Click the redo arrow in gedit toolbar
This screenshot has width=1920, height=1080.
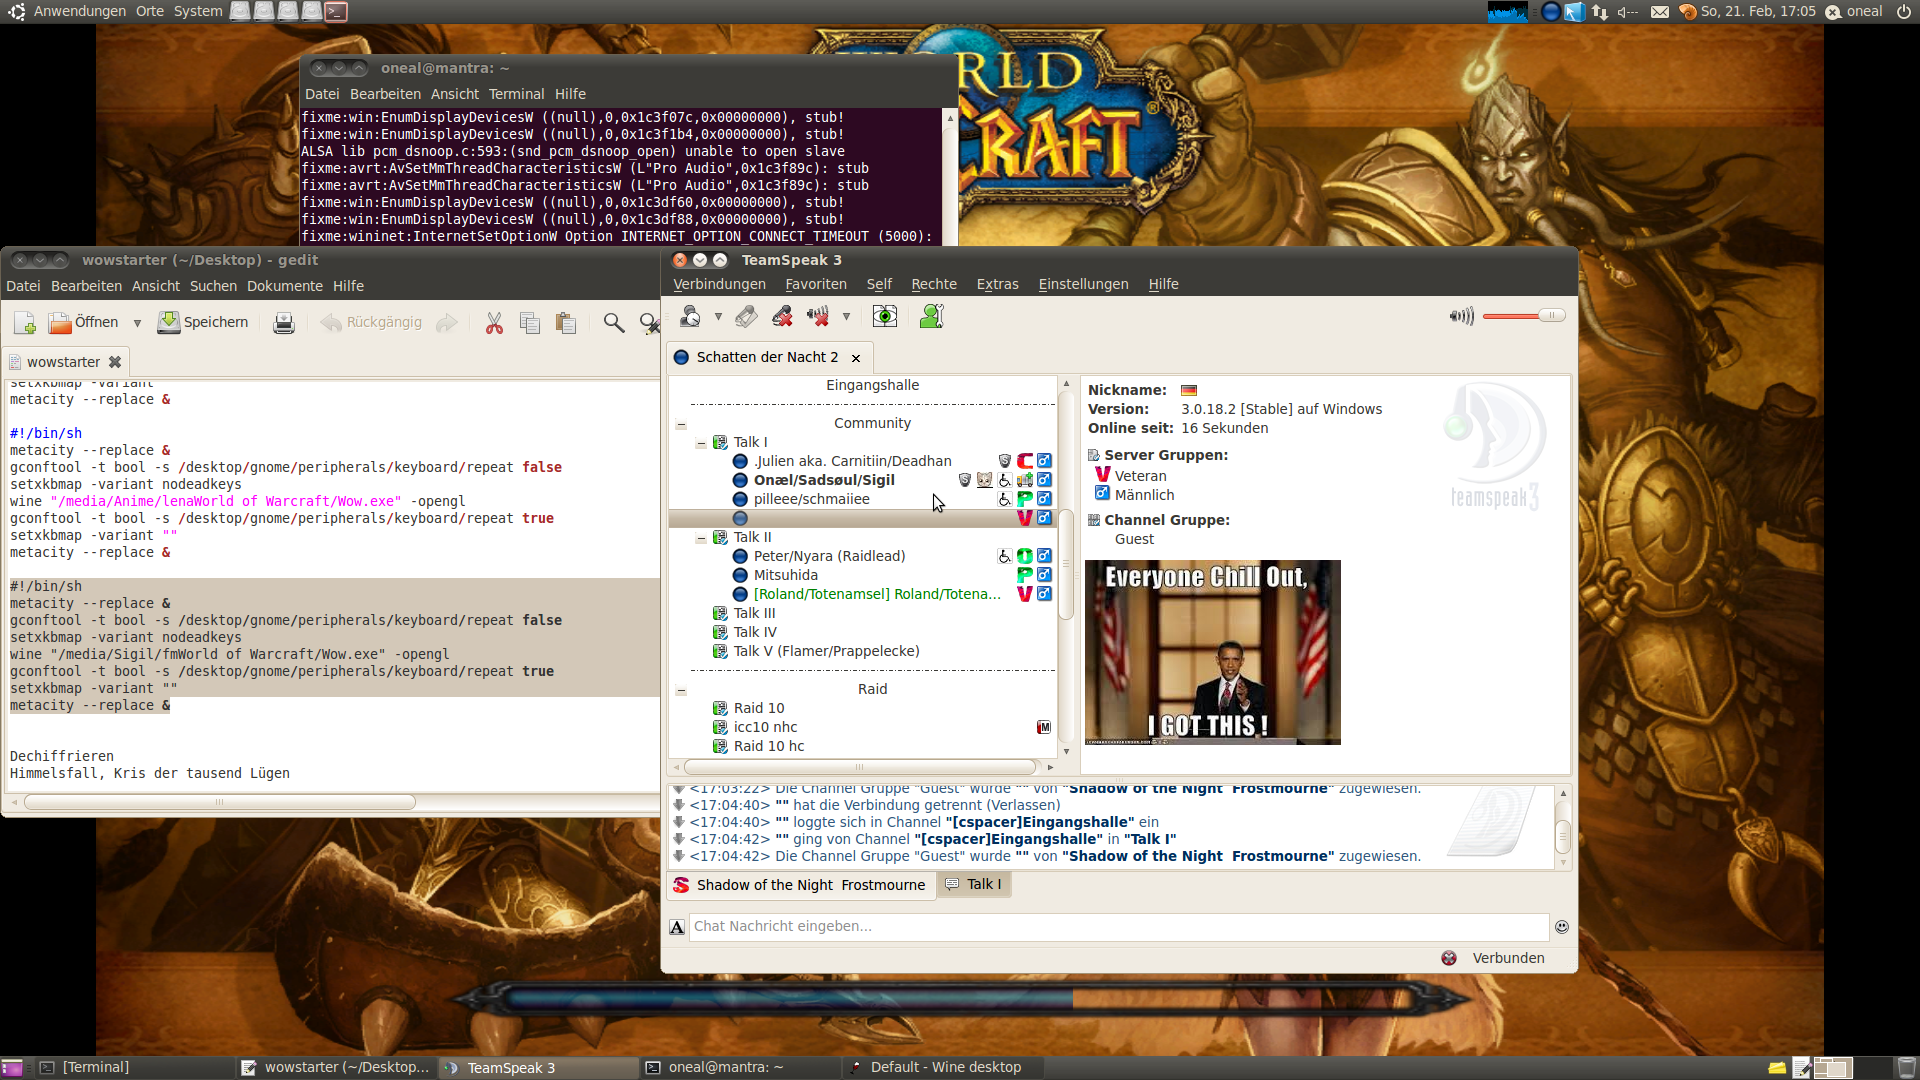click(x=447, y=323)
